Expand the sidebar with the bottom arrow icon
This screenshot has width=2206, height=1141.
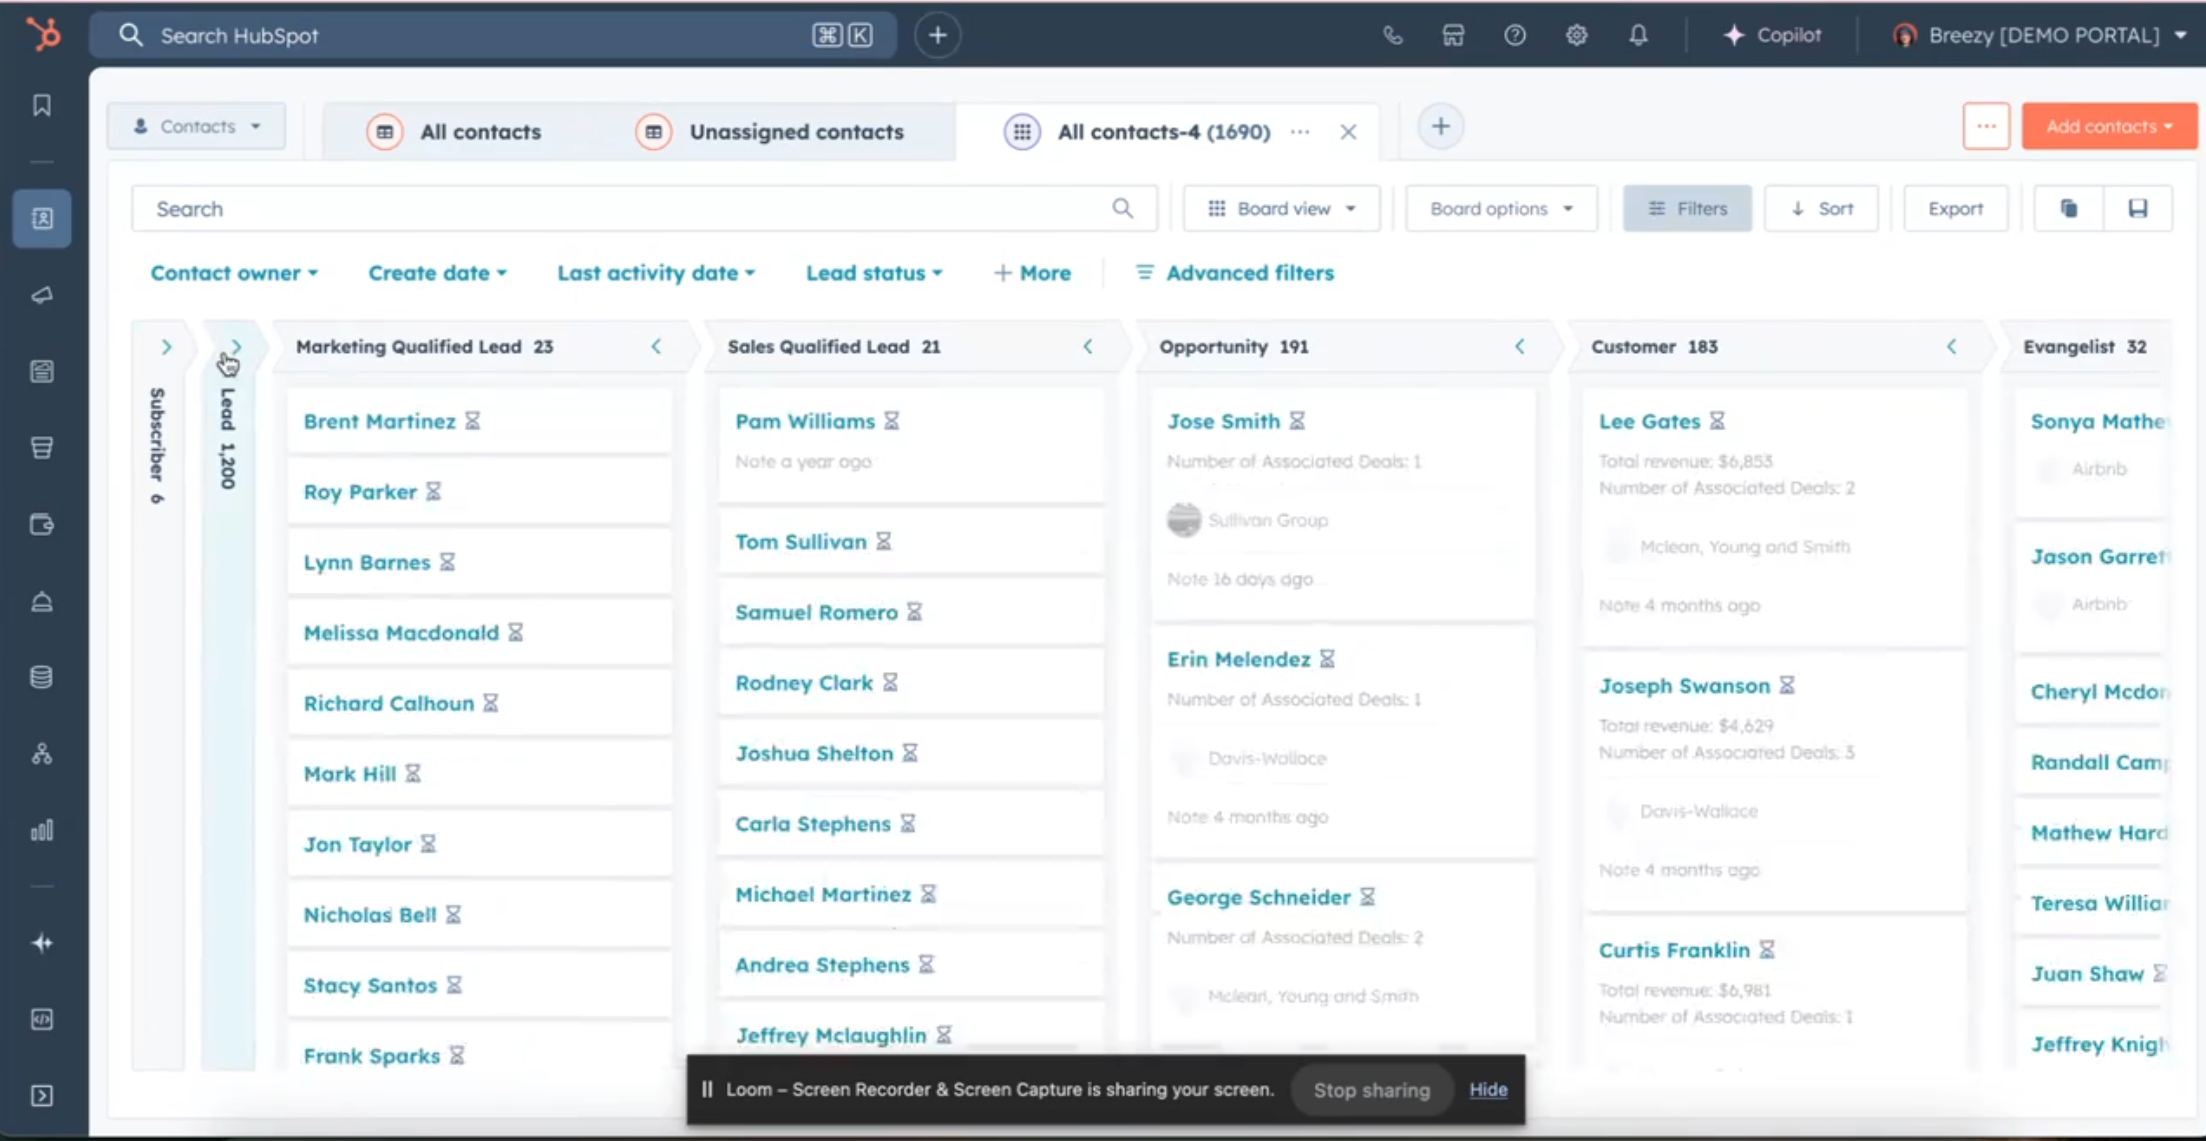click(x=42, y=1096)
